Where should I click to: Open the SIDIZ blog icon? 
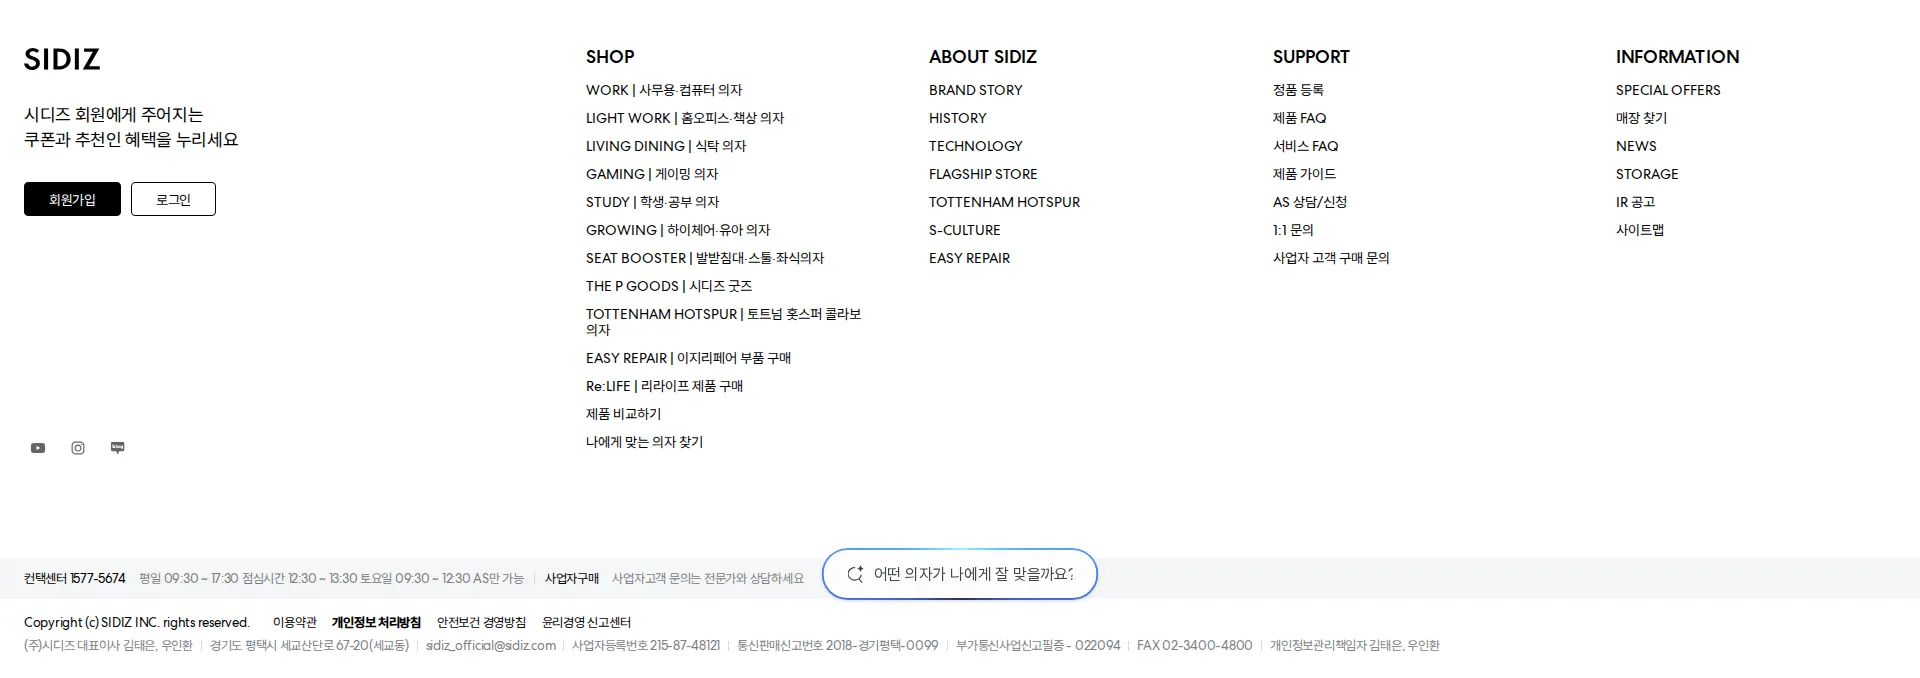(117, 448)
